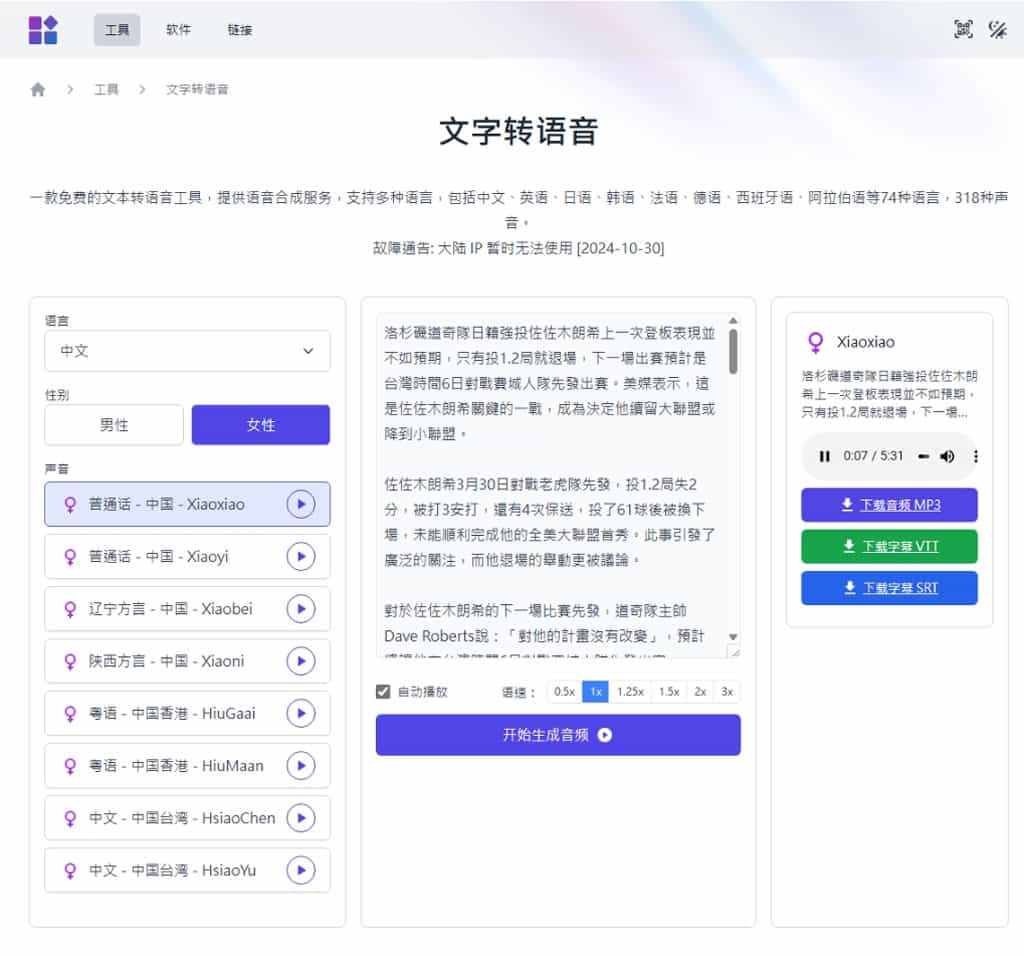
Task: Play sample of Xiaobei Liaoning dialect voice
Action: (x=300, y=609)
